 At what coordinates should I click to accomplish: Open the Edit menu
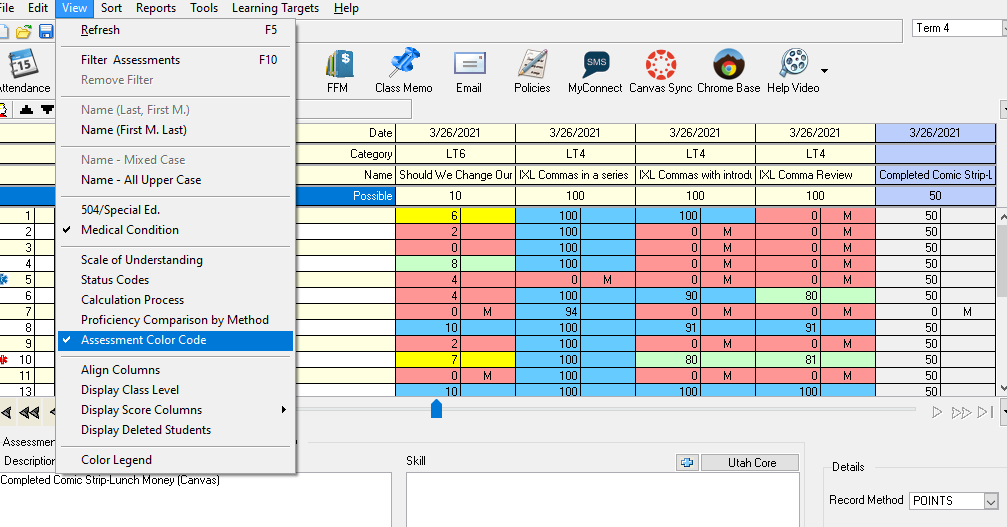(x=38, y=8)
